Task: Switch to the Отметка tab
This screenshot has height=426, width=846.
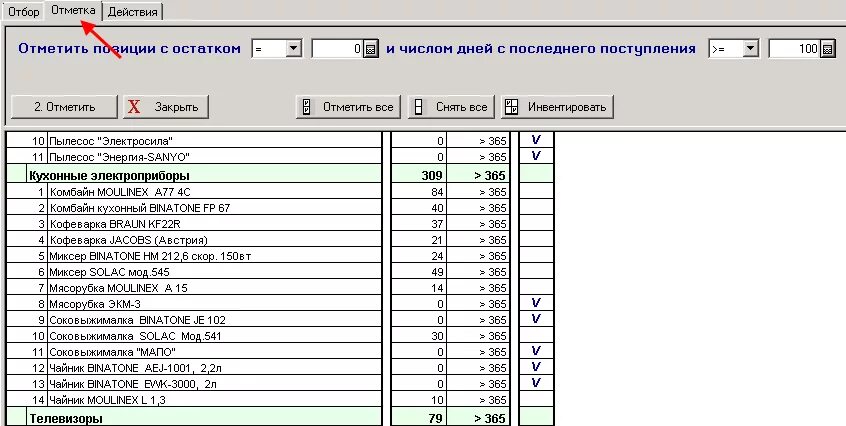Action: 73,10
